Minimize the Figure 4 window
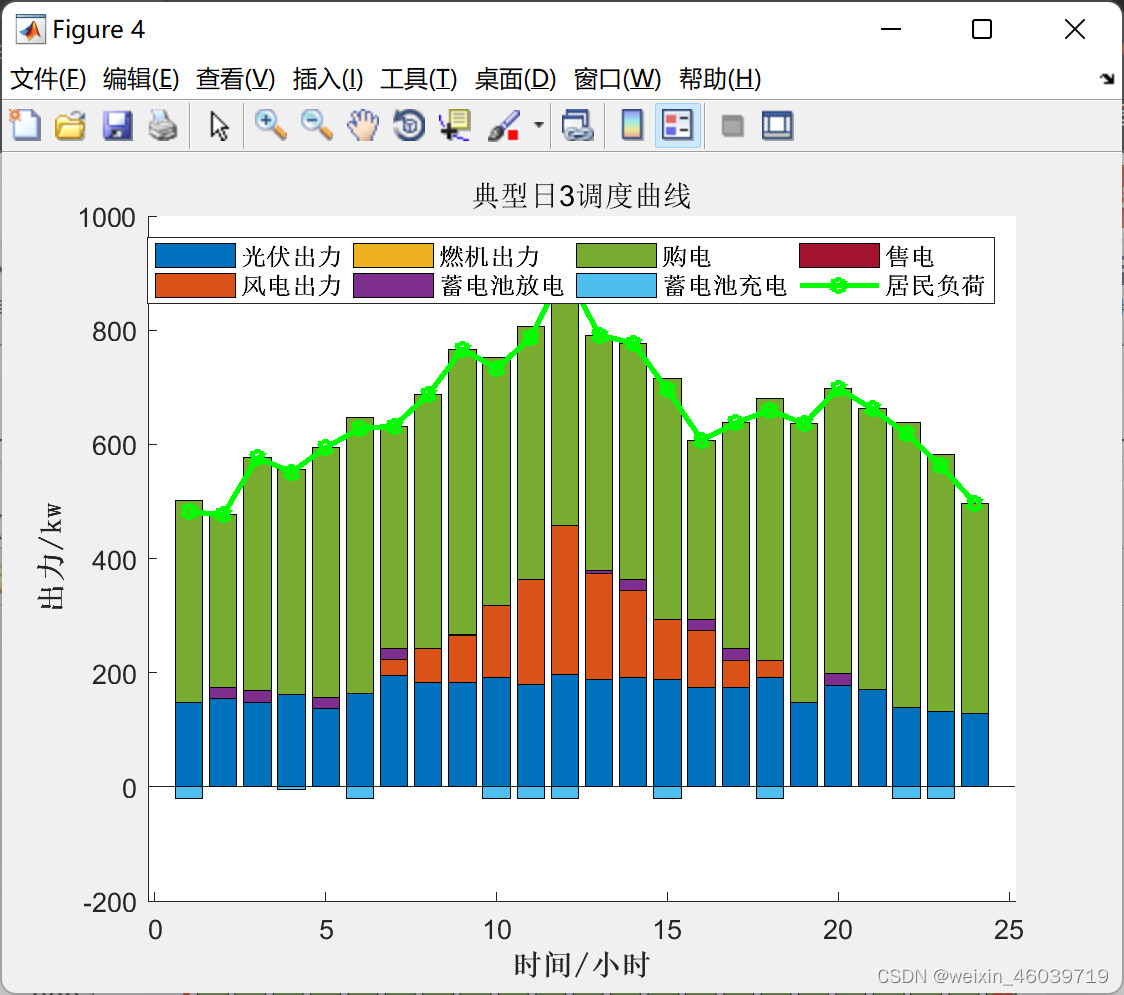Viewport: 1124px width, 995px height. (890, 29)
